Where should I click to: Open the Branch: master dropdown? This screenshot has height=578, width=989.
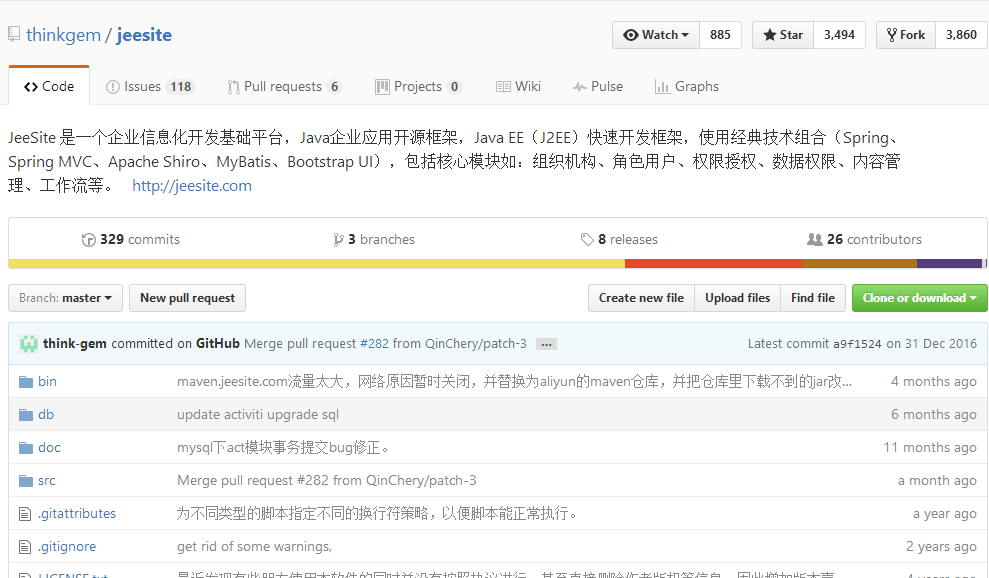coord(66,298)
